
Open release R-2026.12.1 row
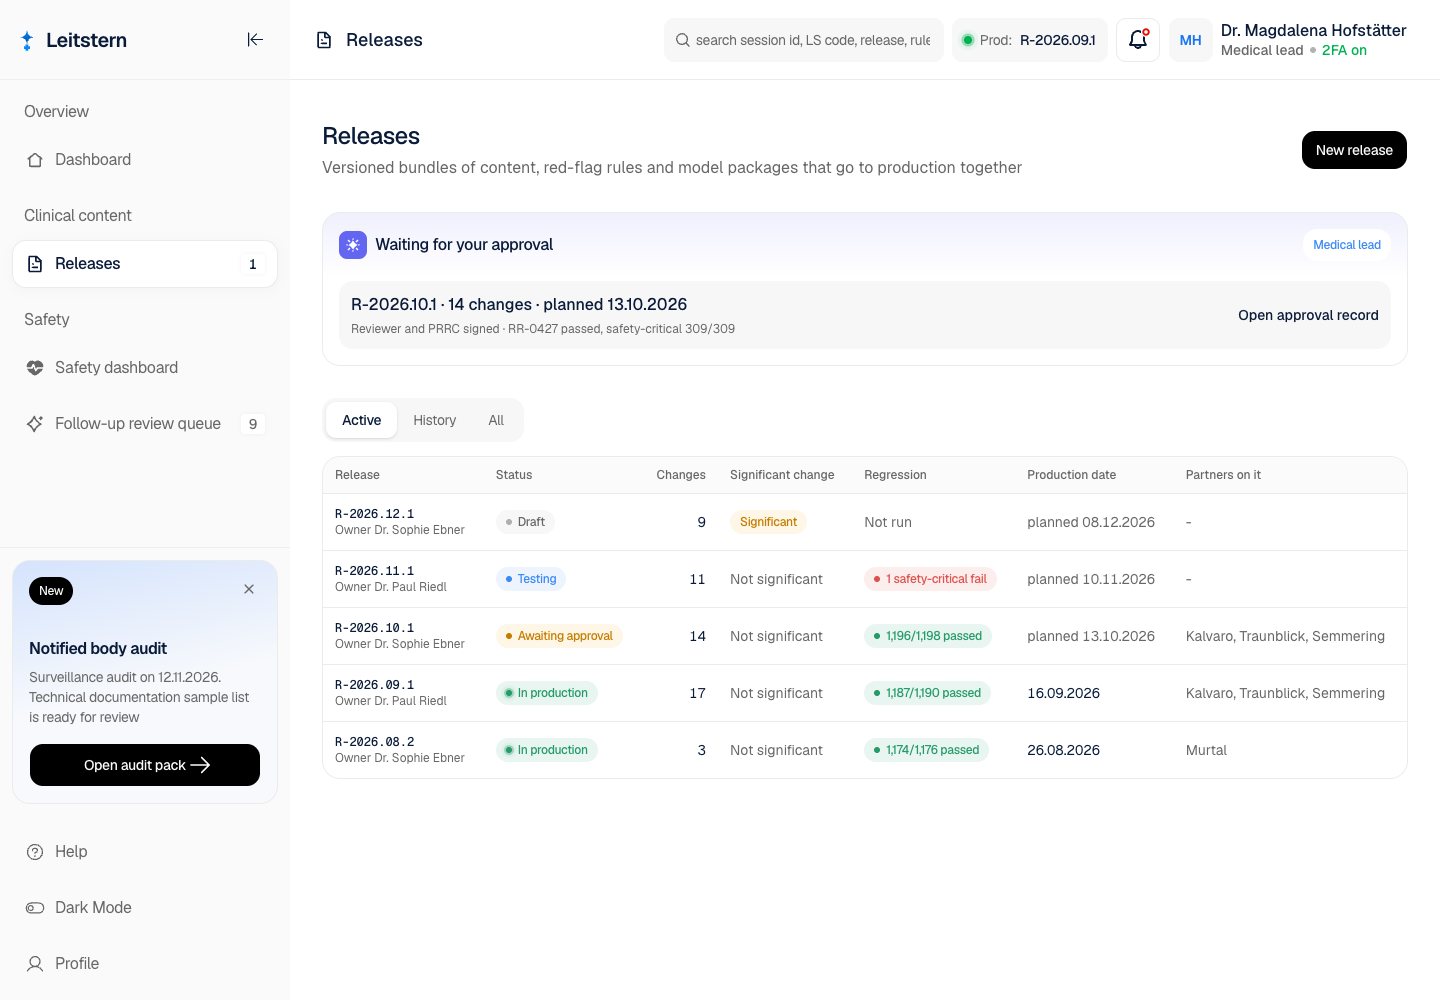tap(865, 522)
